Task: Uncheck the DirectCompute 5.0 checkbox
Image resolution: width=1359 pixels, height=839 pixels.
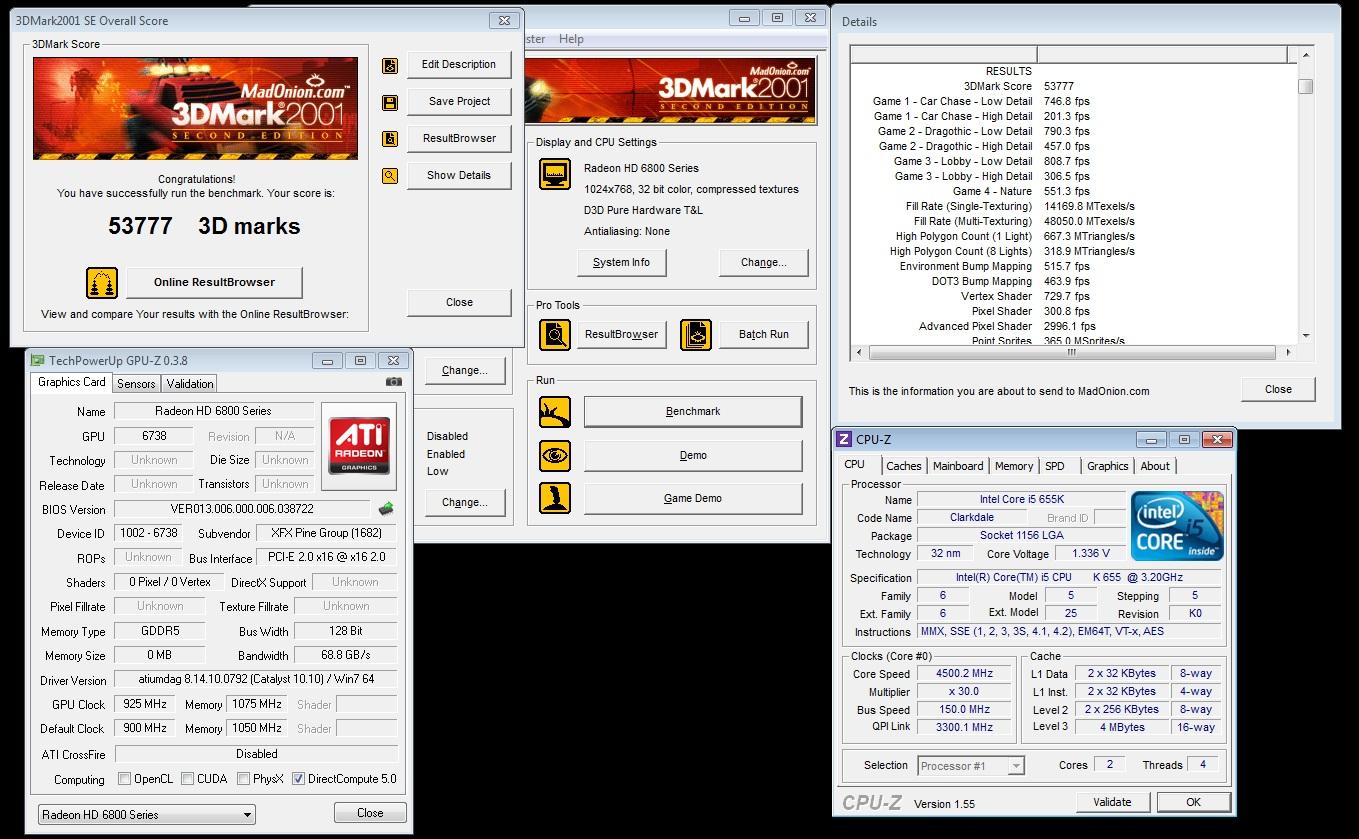Action: [298, 779]
